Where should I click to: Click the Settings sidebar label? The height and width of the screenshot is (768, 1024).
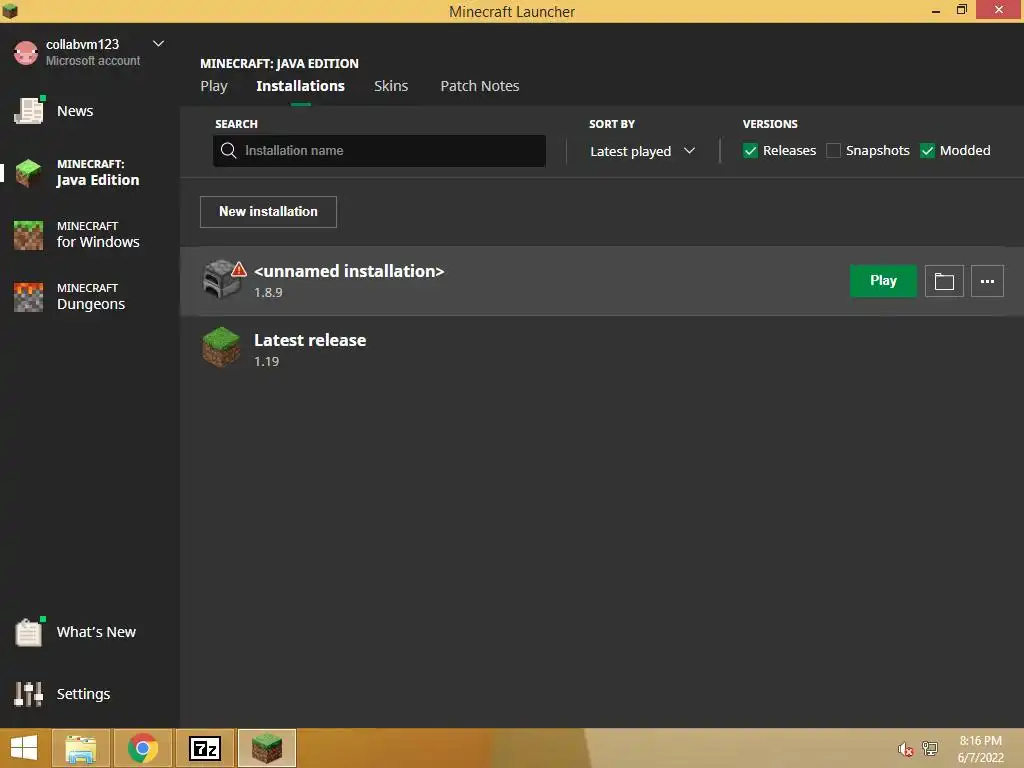pyautogui.click(x=84, y=694)
